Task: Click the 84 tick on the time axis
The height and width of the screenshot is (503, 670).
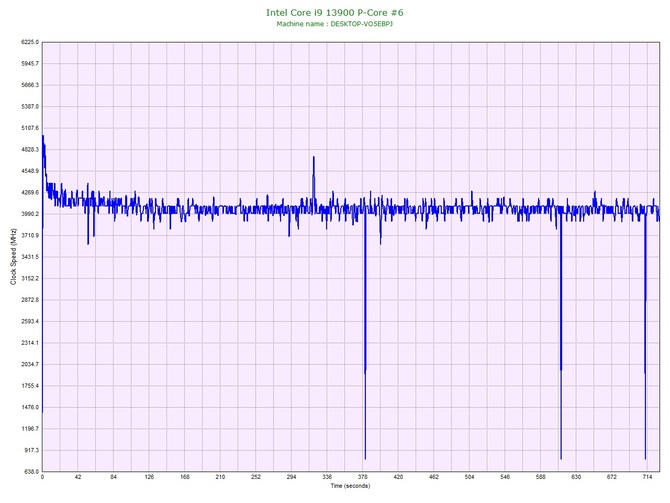Action: click(114, 477)
